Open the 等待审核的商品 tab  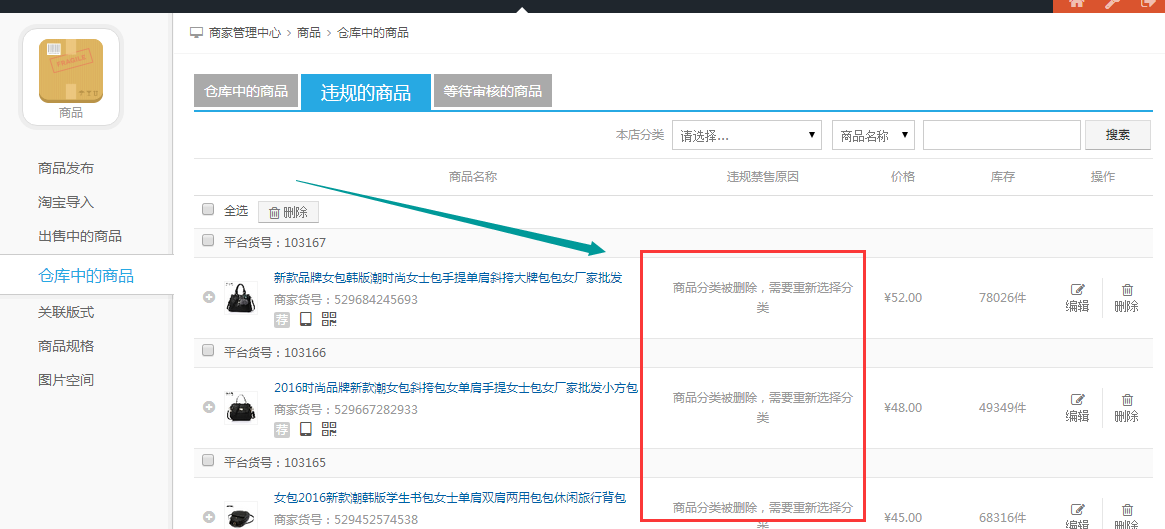493,91
